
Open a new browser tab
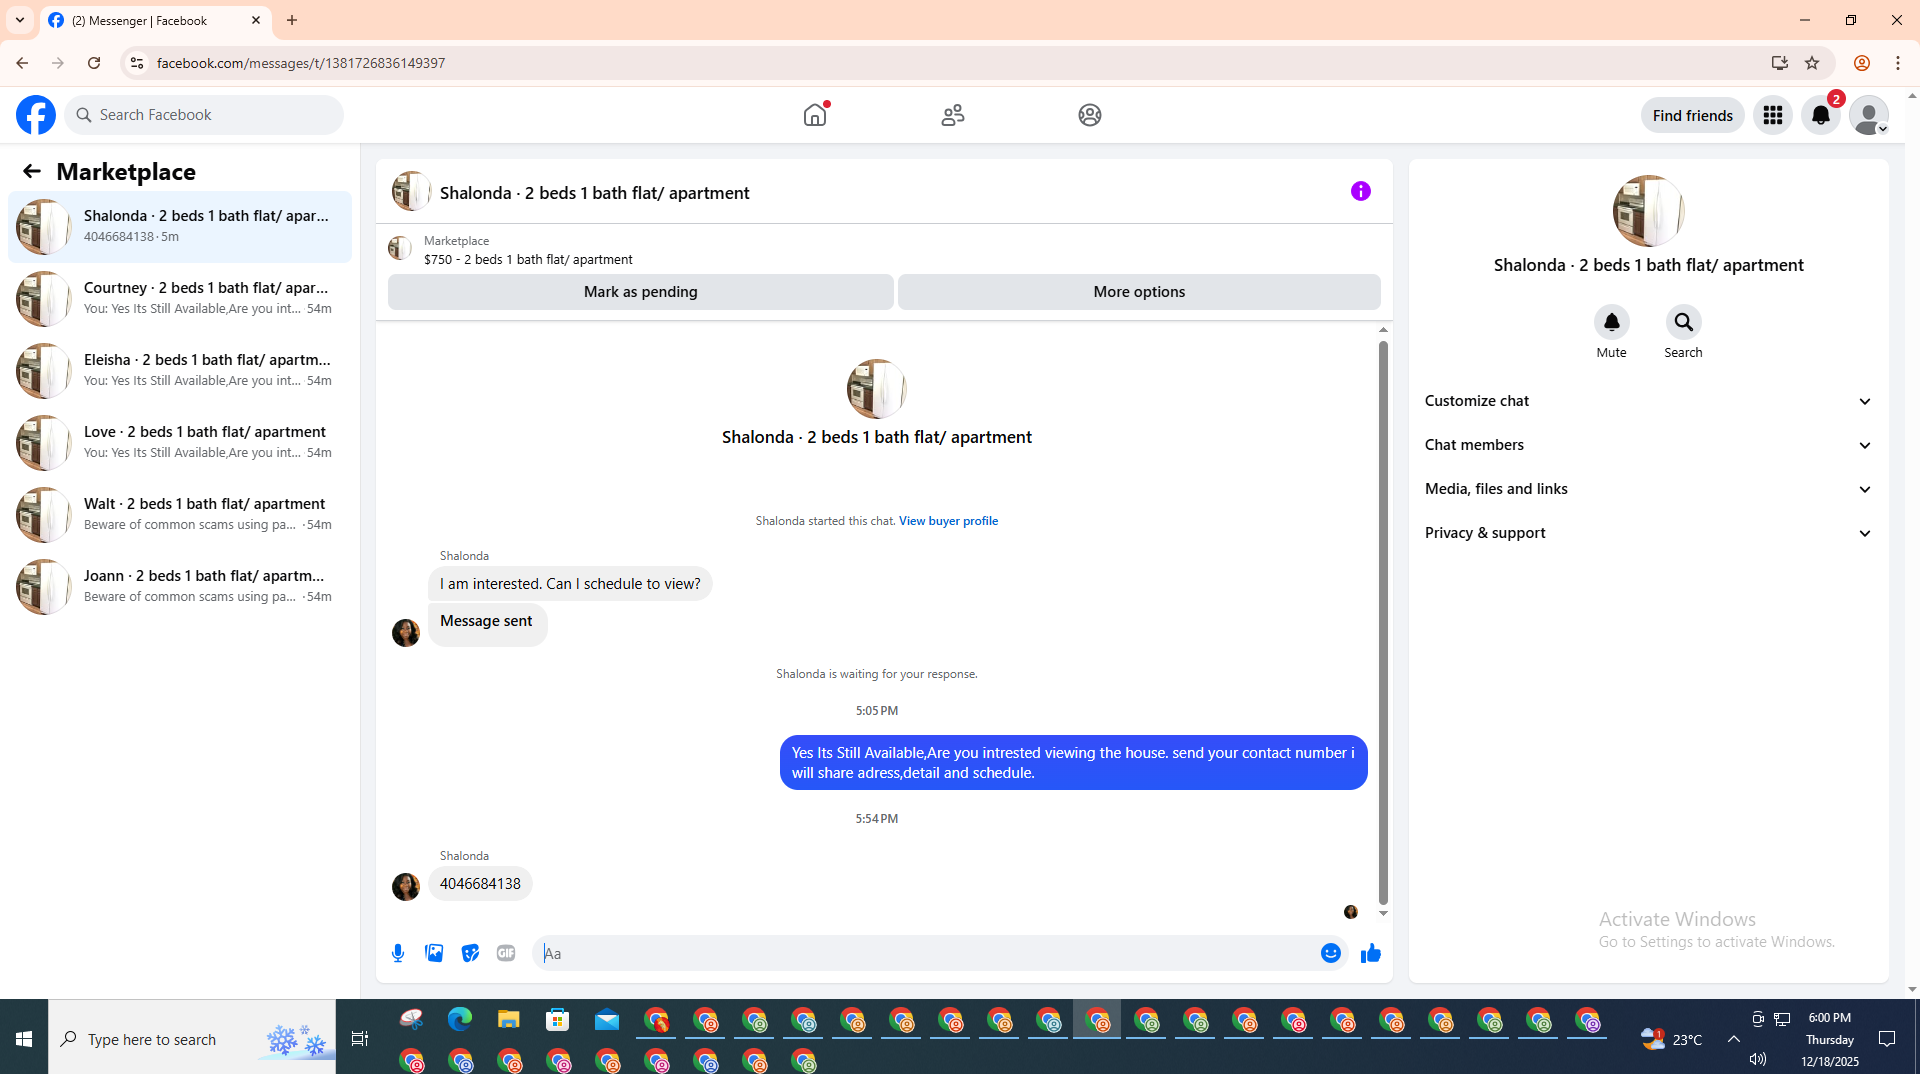(x=292, y=20)
